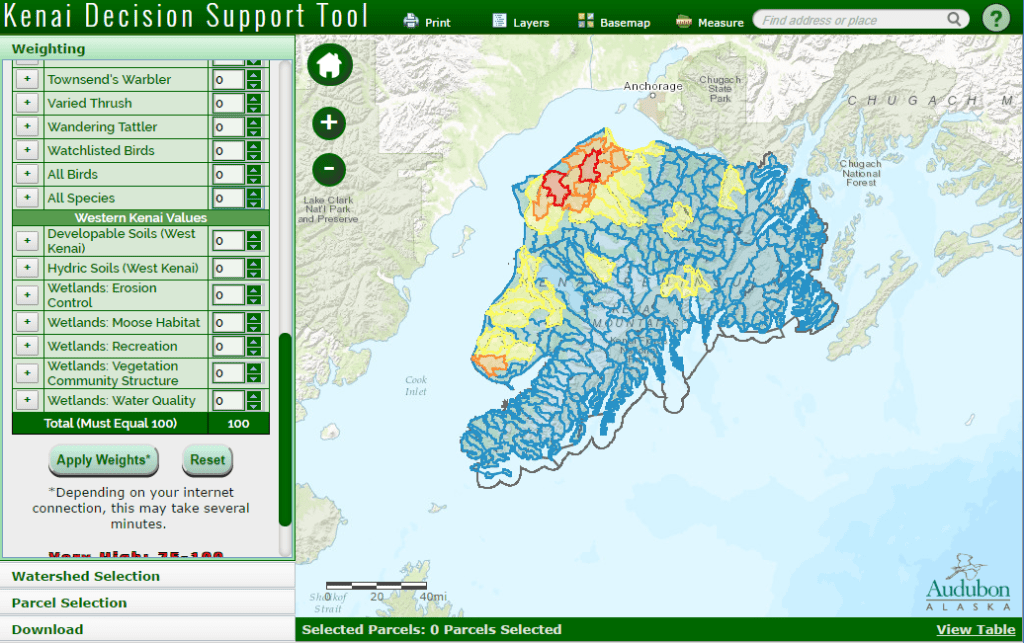Open the View Table link
Image resolution: width=1024 pixels, height=643 pixels.
(x=975, y=629)
